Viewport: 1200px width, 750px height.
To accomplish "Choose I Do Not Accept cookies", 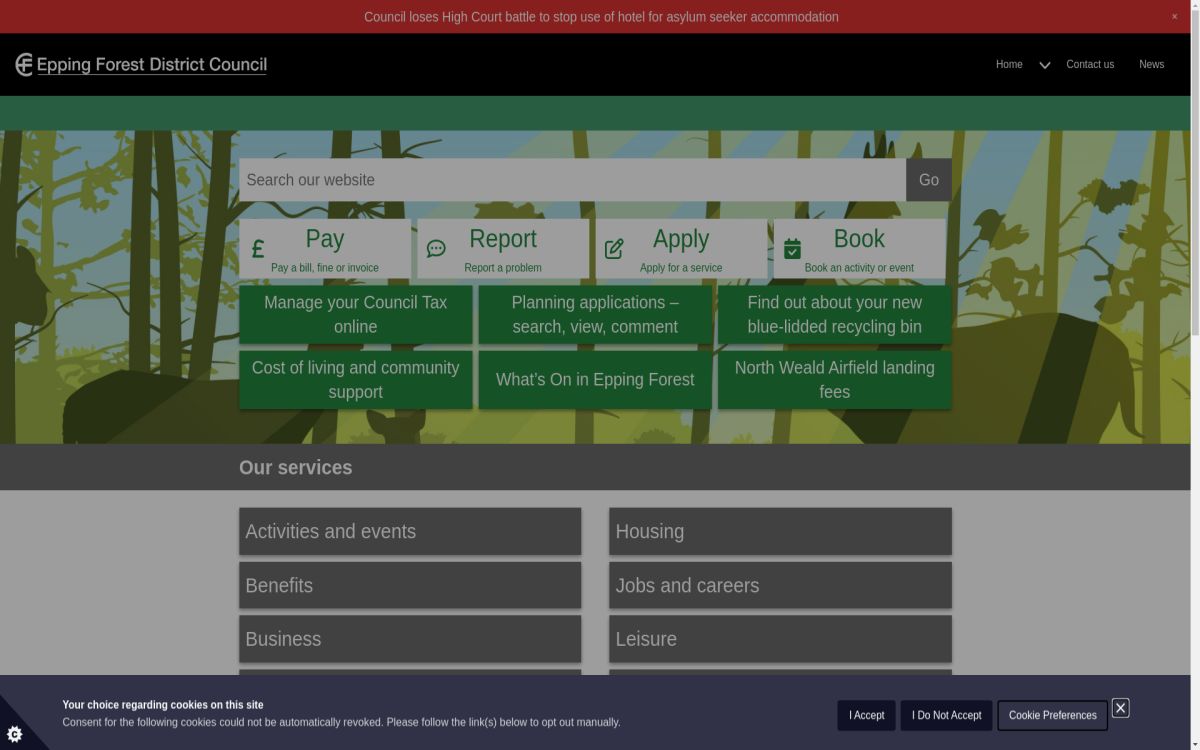I will (x=946, y=715).
